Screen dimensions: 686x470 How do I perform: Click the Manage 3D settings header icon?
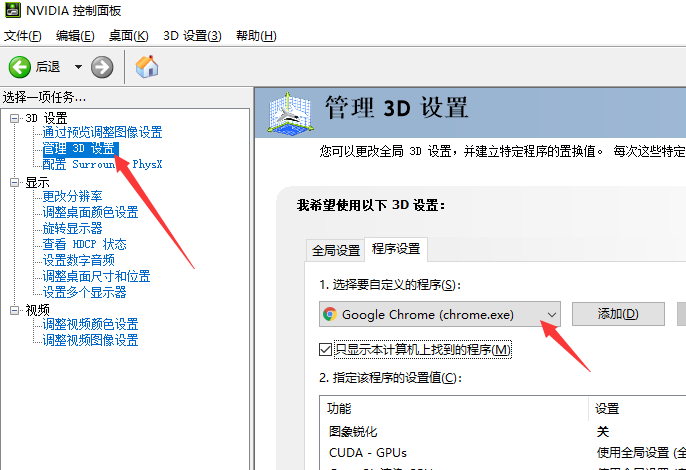click(290, 113)
